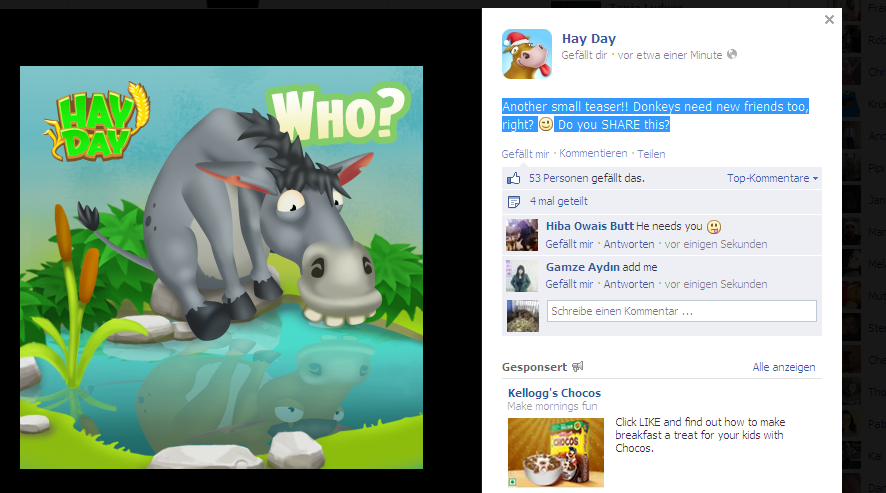Click the 'vor etwa einer Minute' timestamp
Viewport: 886px width, 493px height.
670,55
